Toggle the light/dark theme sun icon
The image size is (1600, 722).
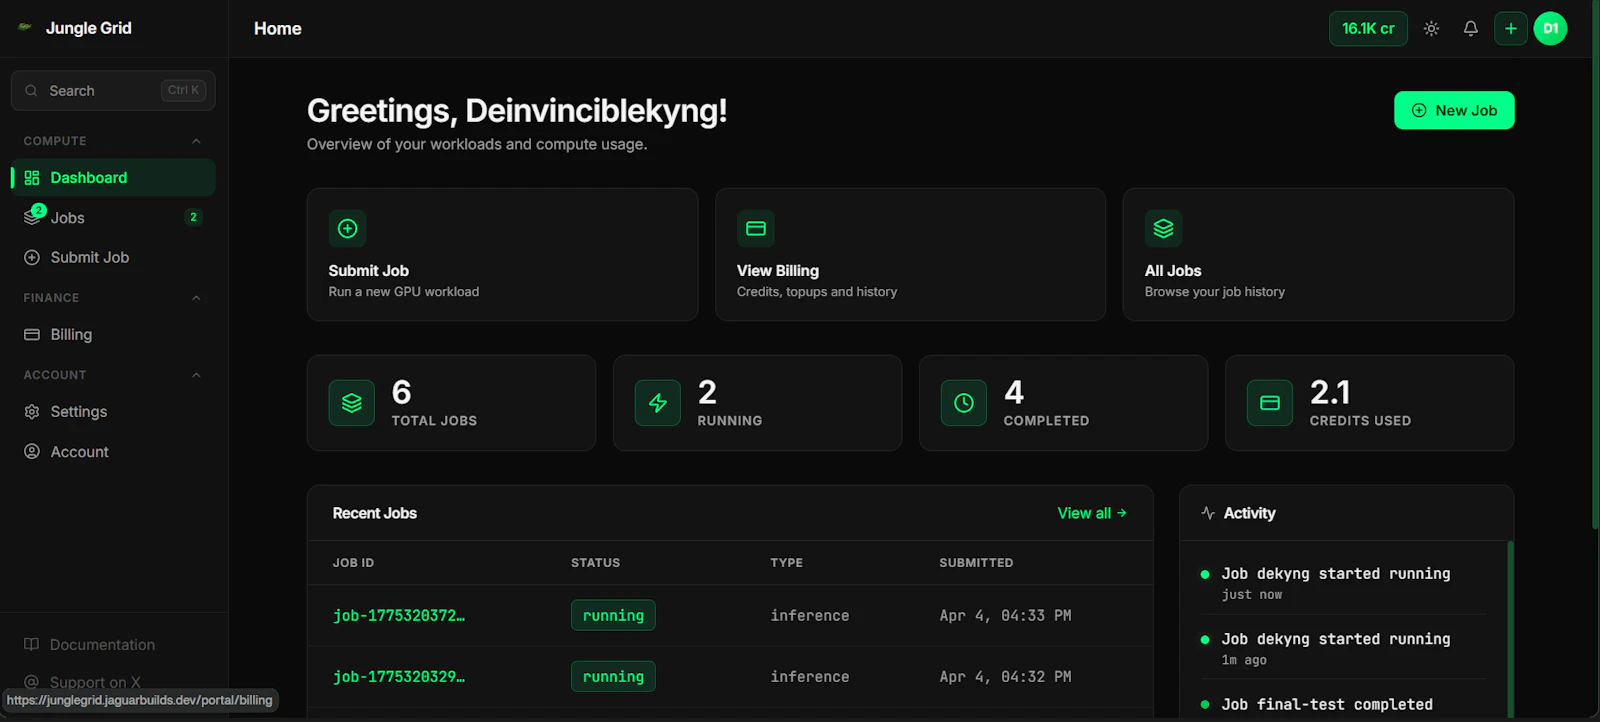pyautogui.click(x=1431, y=29)
